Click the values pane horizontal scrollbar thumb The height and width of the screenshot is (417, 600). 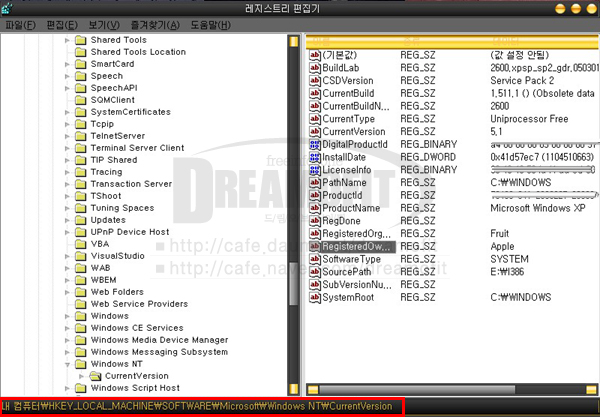pos(417,390)
